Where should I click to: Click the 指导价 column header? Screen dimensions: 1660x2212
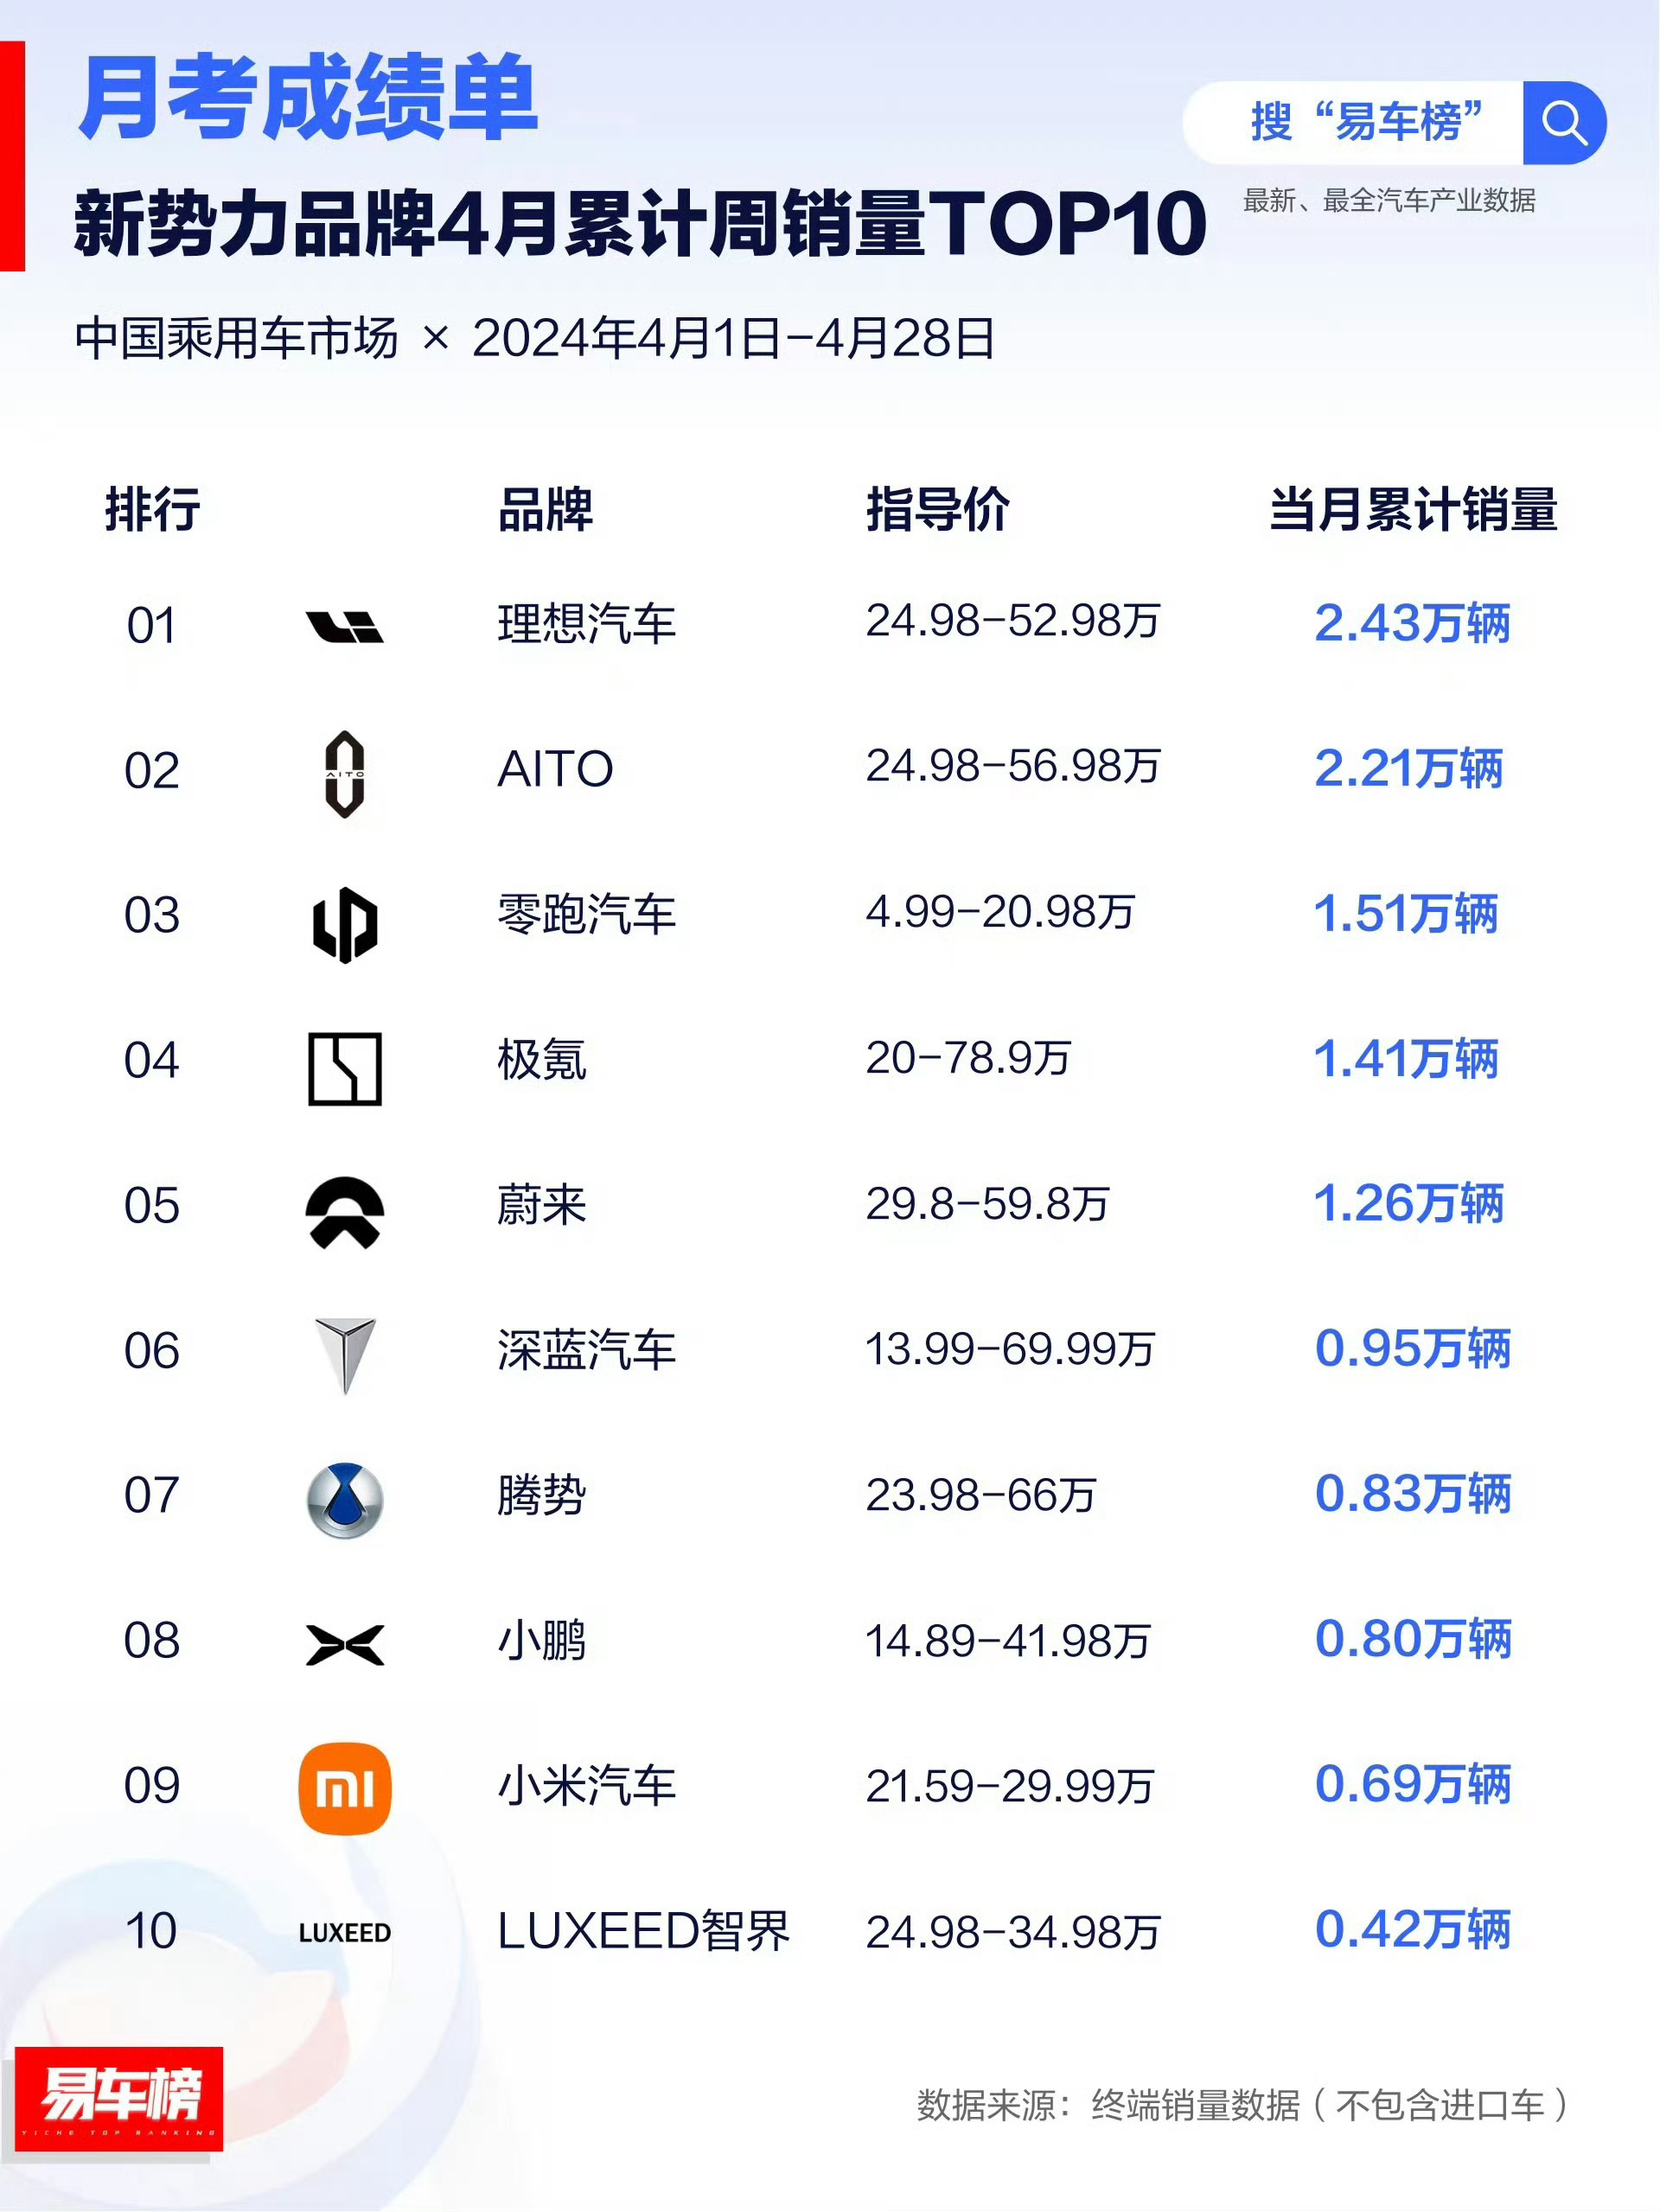click(x=938, y=508)
